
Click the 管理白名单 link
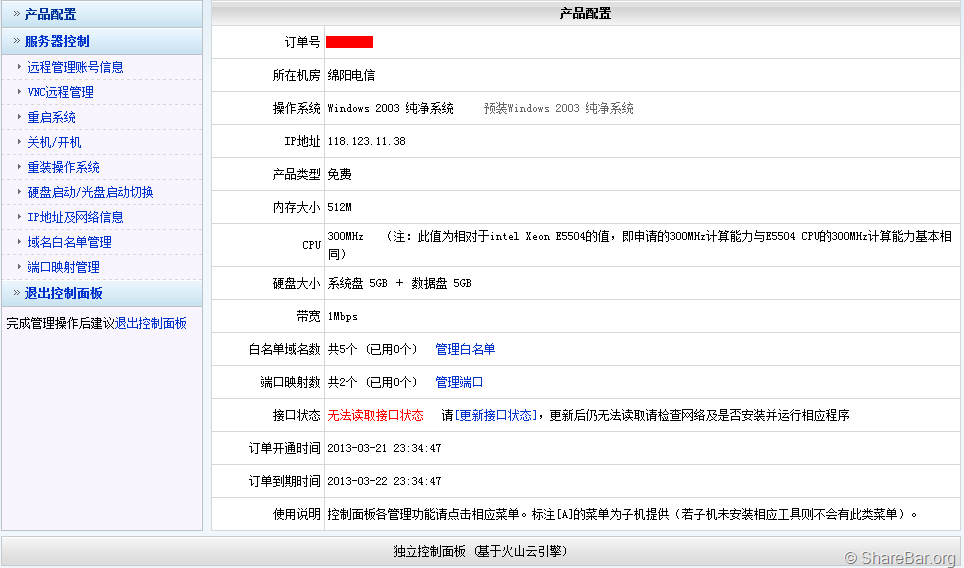[465, 349]
